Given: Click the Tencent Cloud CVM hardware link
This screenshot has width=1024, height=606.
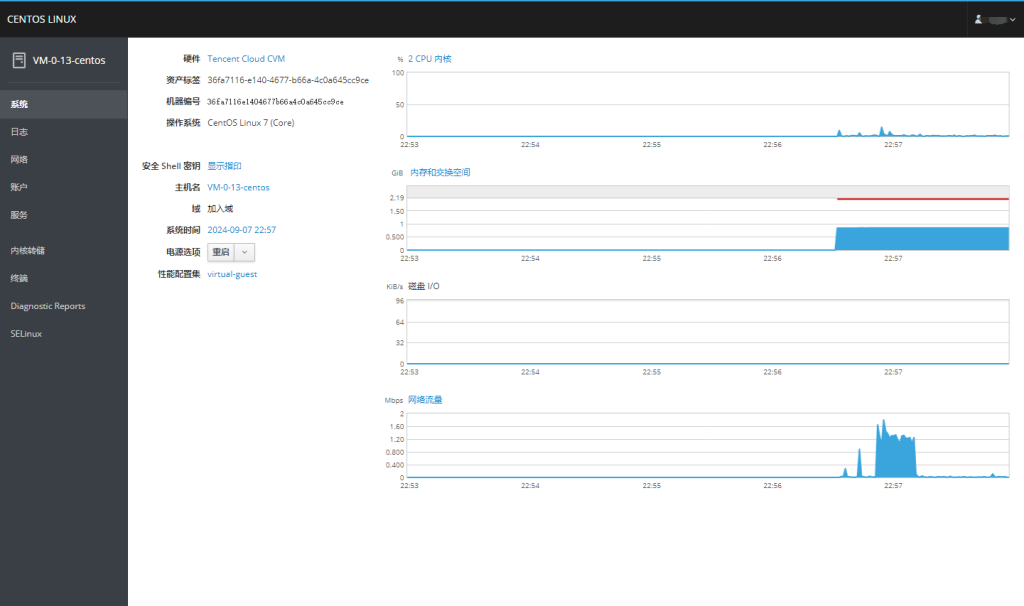Looking at the screenshot, I should (246, 59).
